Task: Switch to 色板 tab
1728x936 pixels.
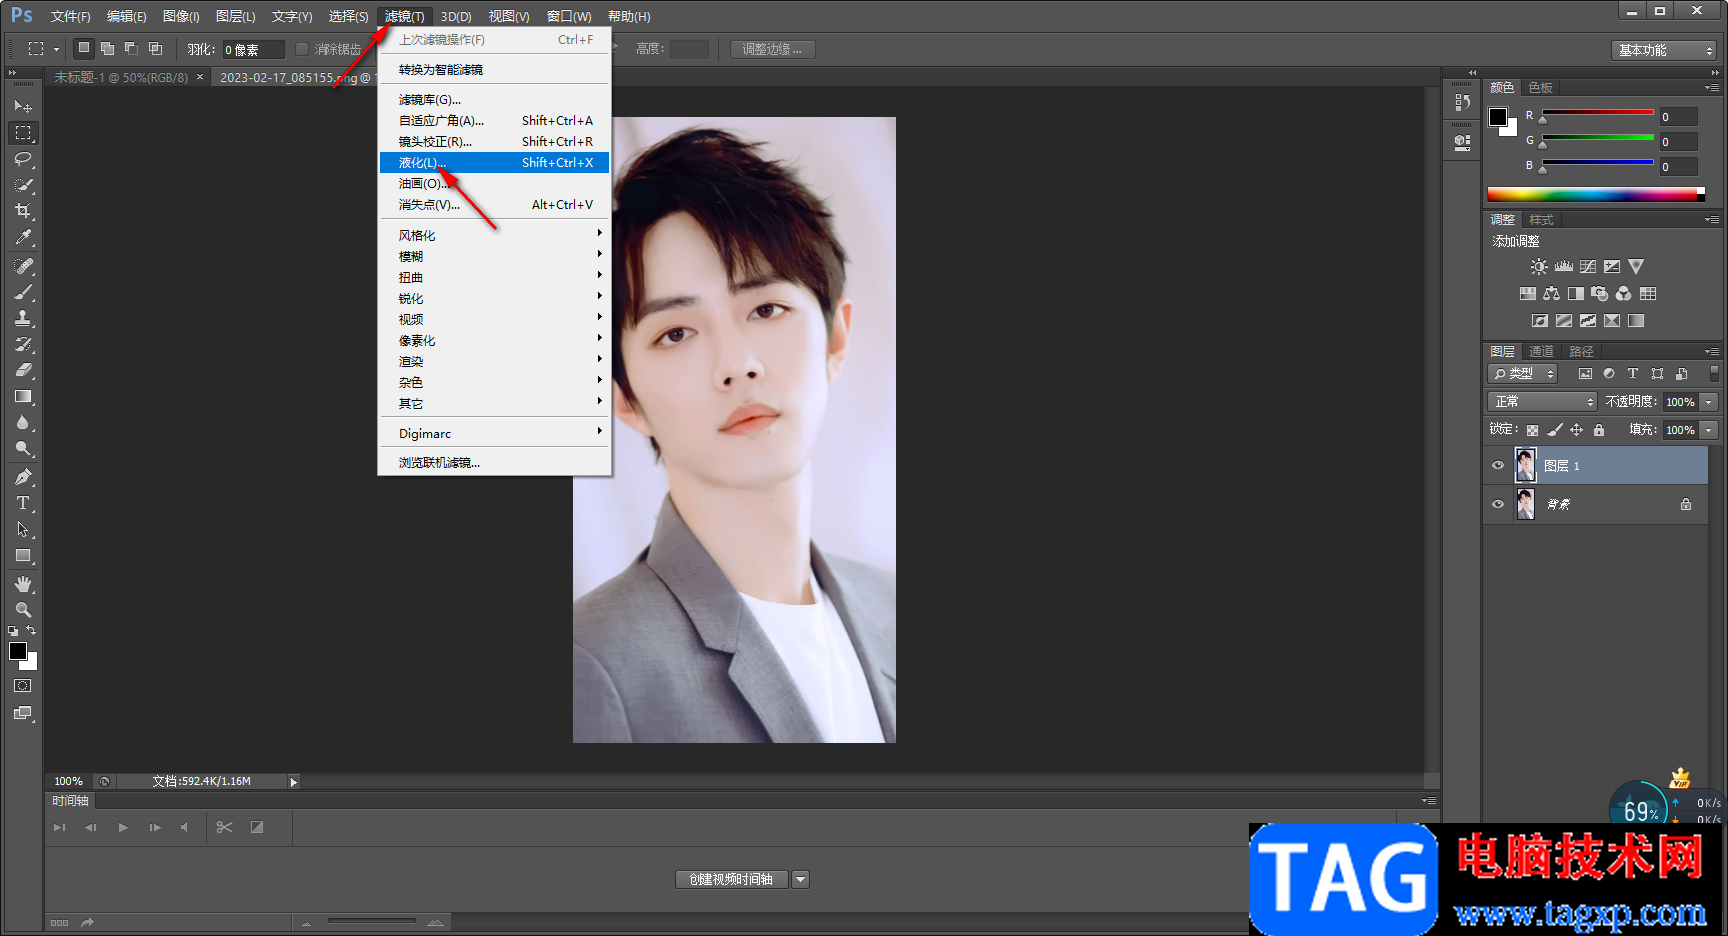Action: tap(1540, 87)
